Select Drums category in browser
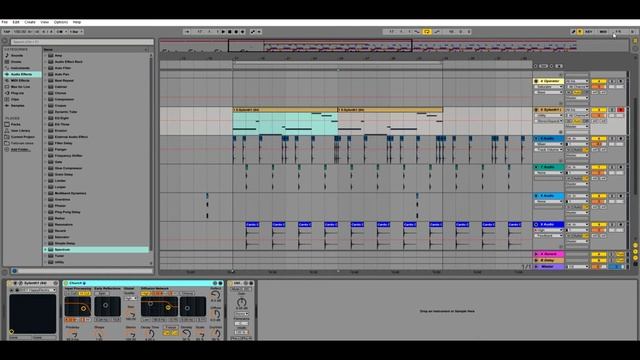The height and width of the screenshot is (360, 640). (x=16, y=62)
